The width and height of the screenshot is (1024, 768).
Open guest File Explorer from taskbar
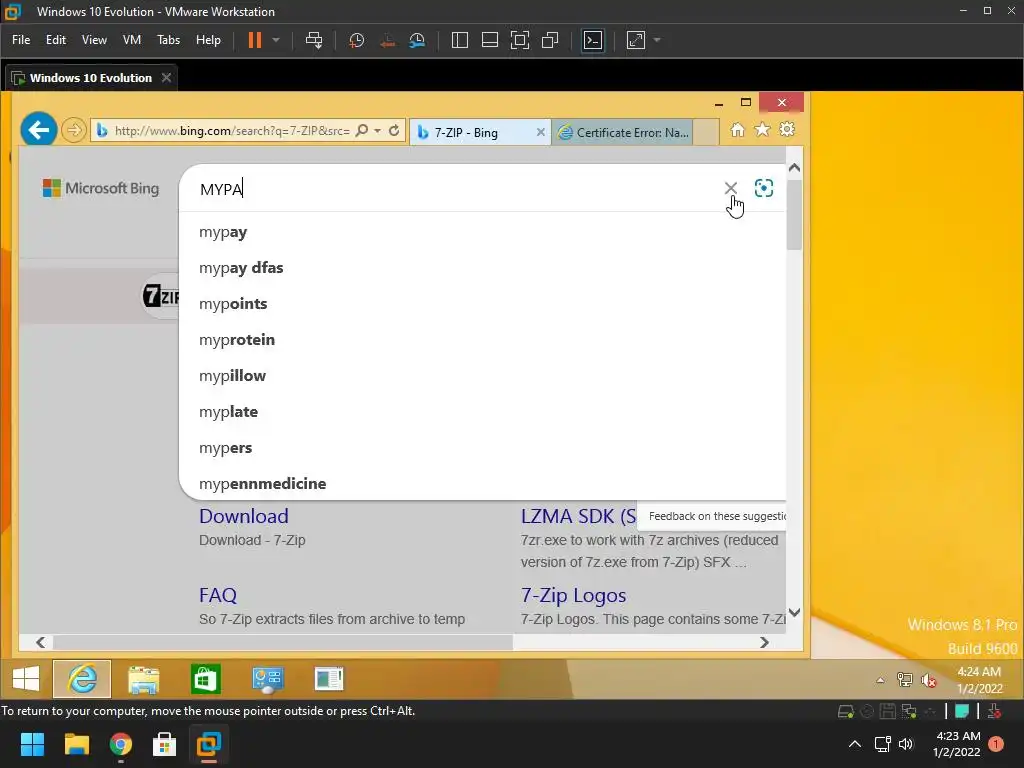pos(144,679)
